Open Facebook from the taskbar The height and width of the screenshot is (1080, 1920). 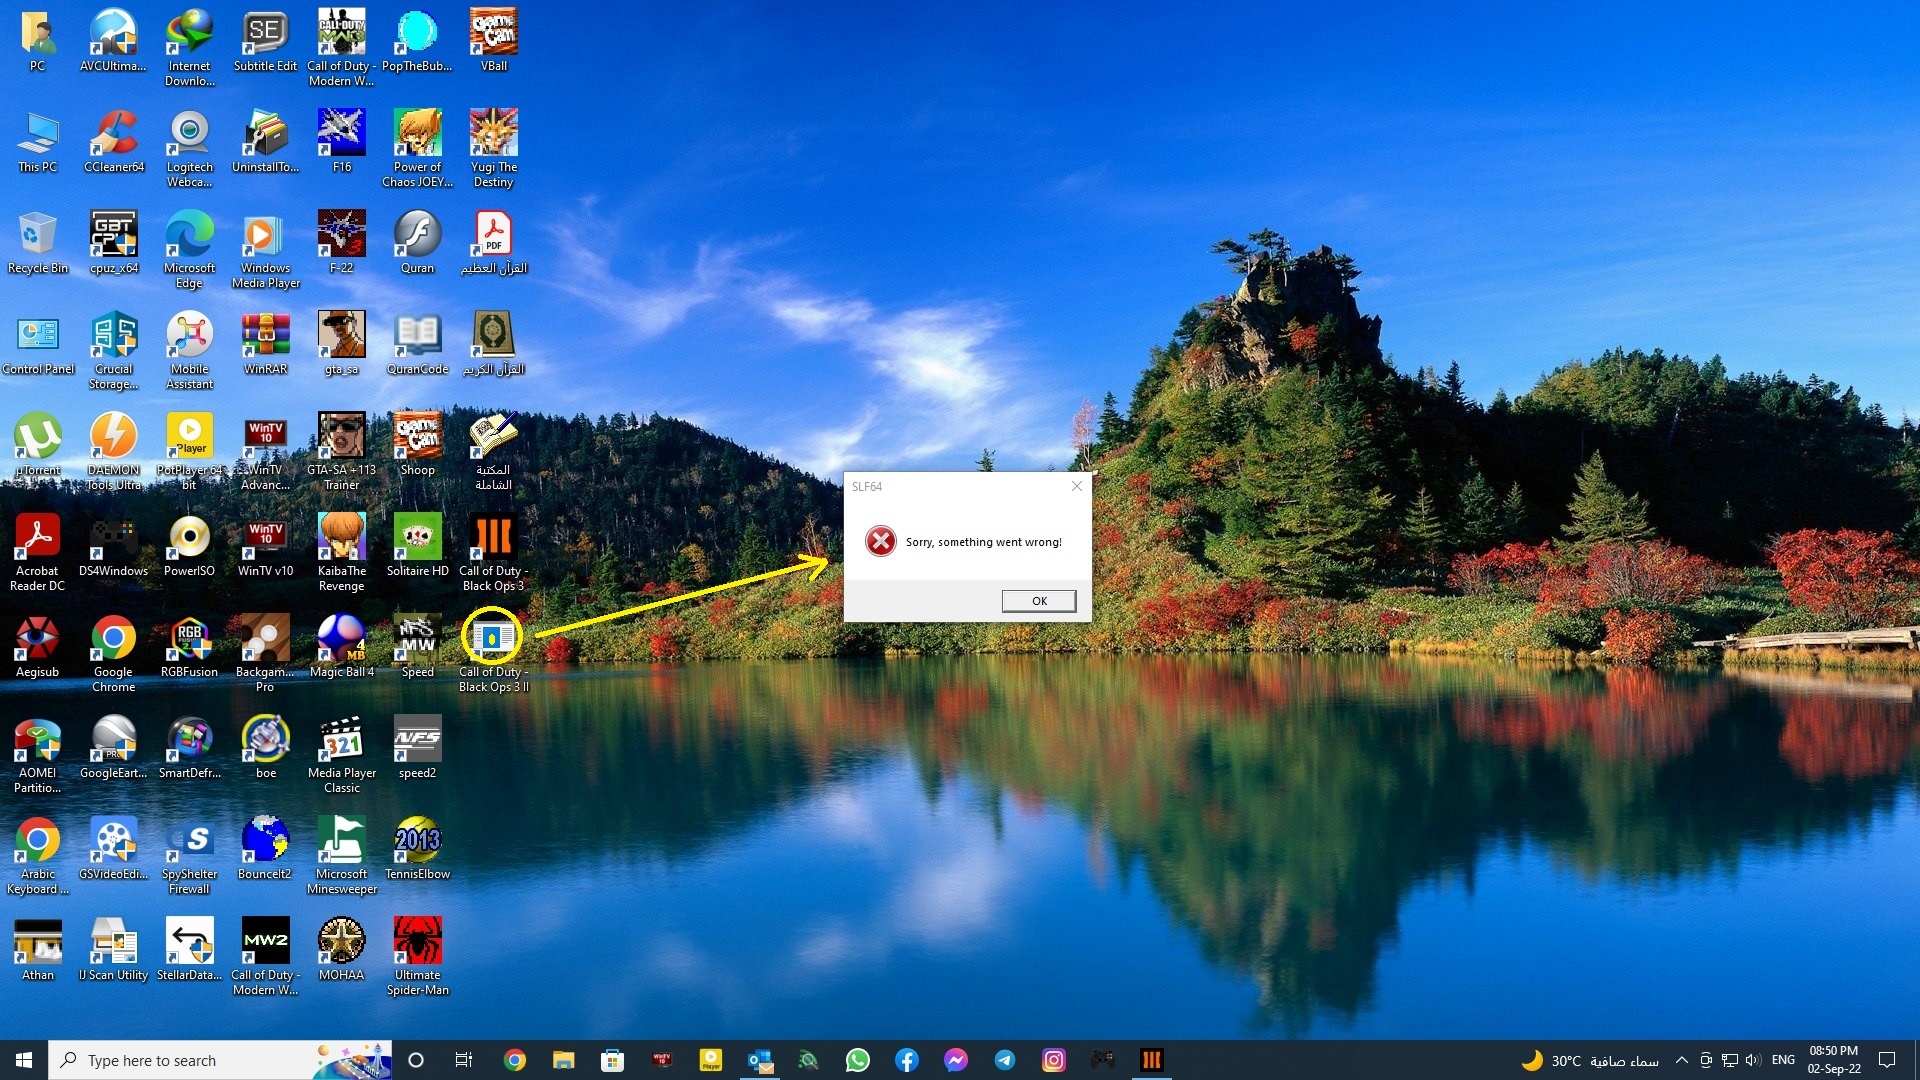907,1060
